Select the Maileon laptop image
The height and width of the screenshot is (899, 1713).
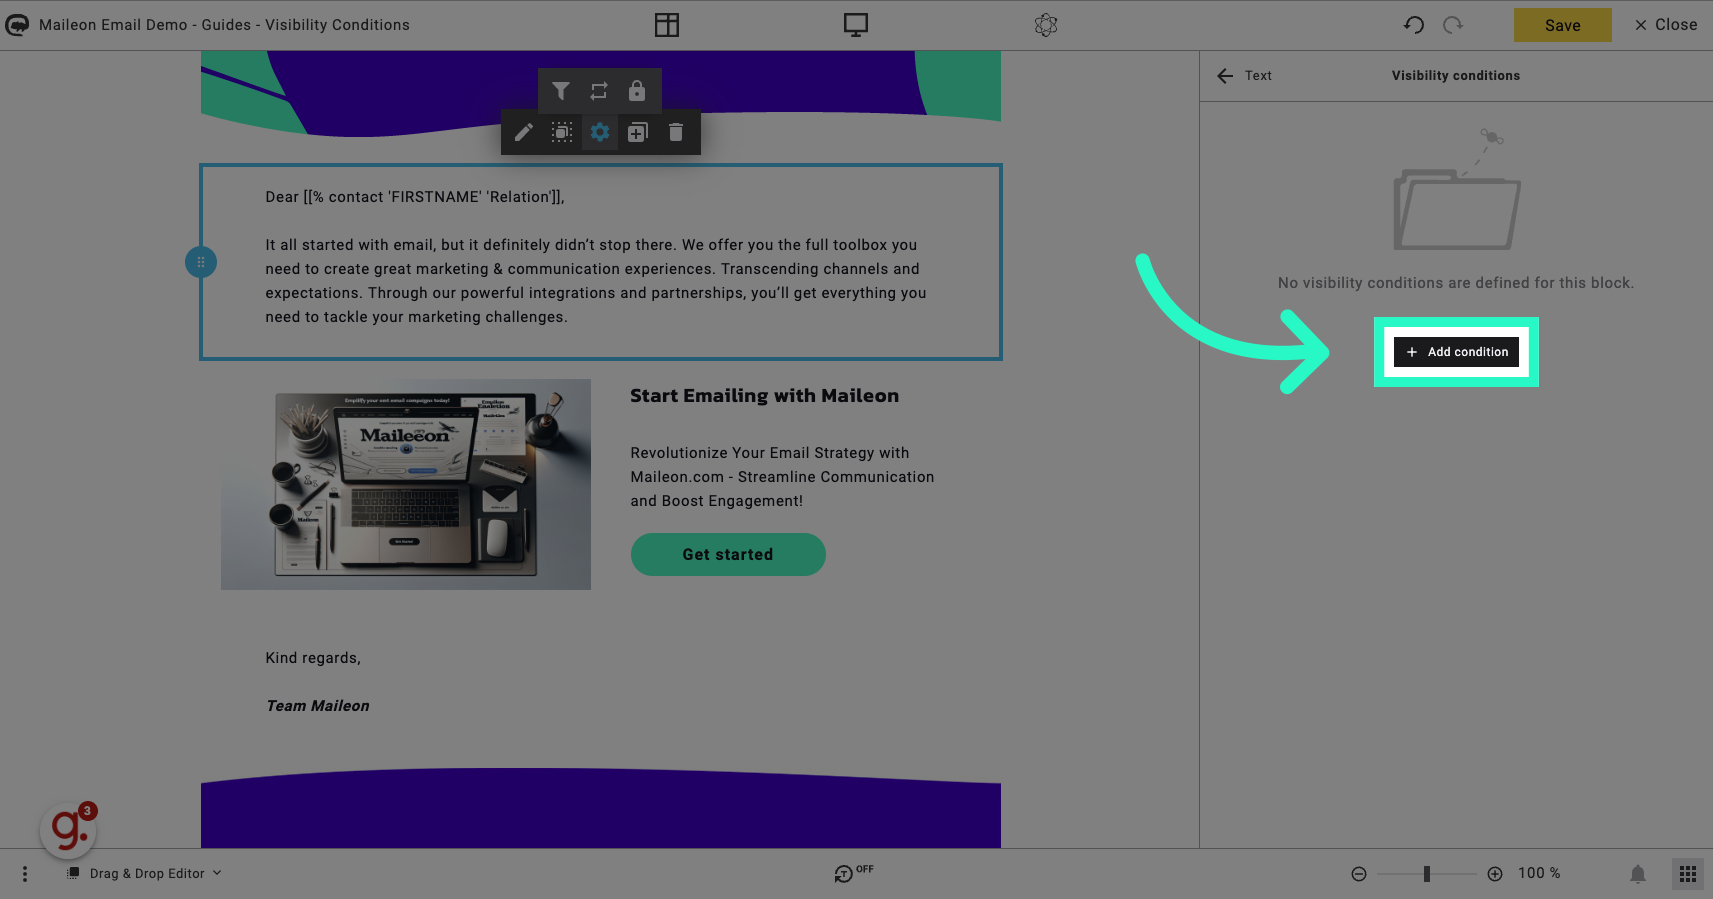click(x=406, y=484)
